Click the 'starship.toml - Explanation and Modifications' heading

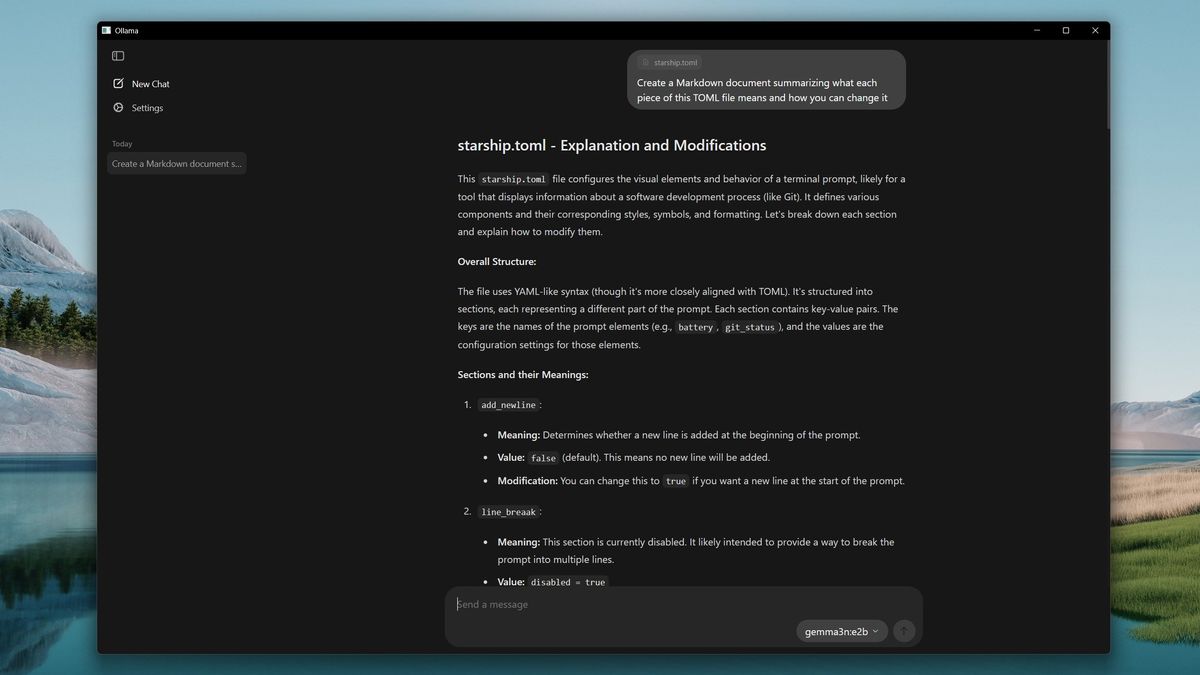click(611, 146)
